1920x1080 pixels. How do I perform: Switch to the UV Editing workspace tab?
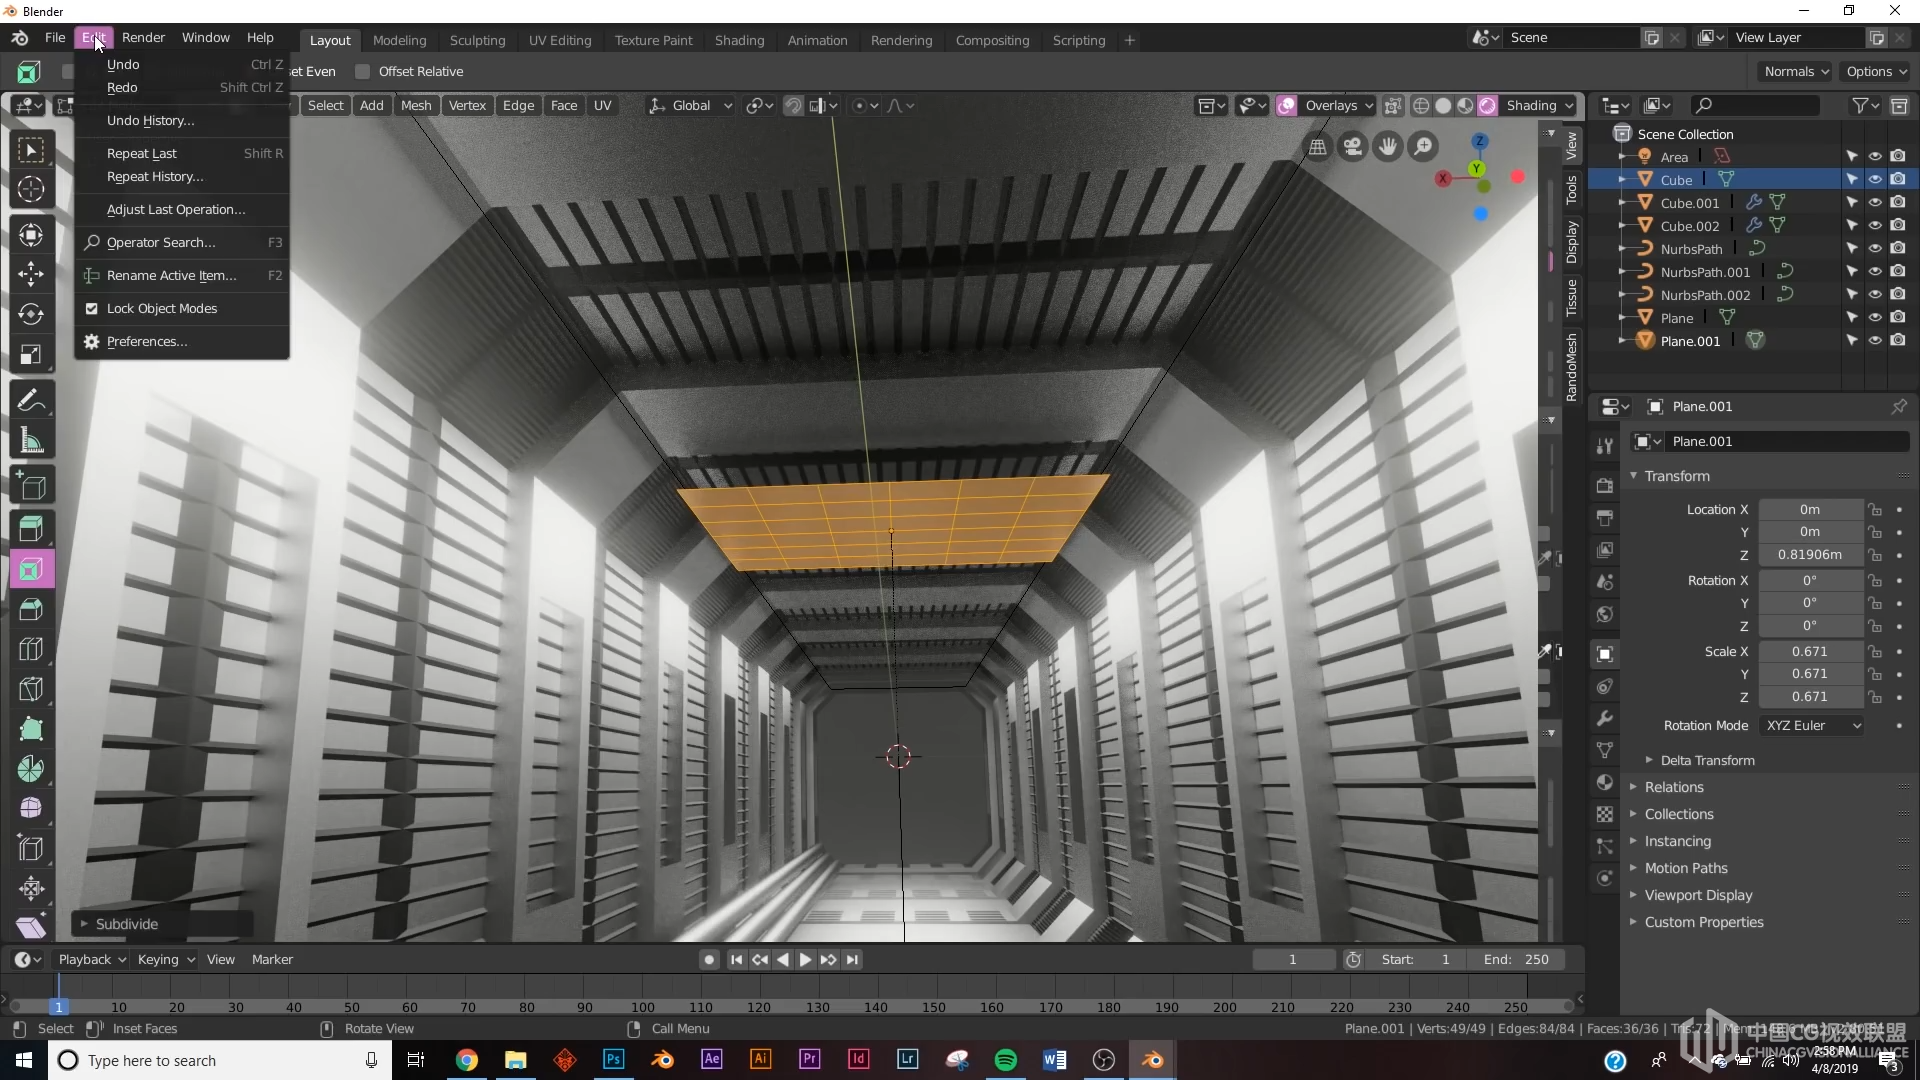[x=560, y=40]
